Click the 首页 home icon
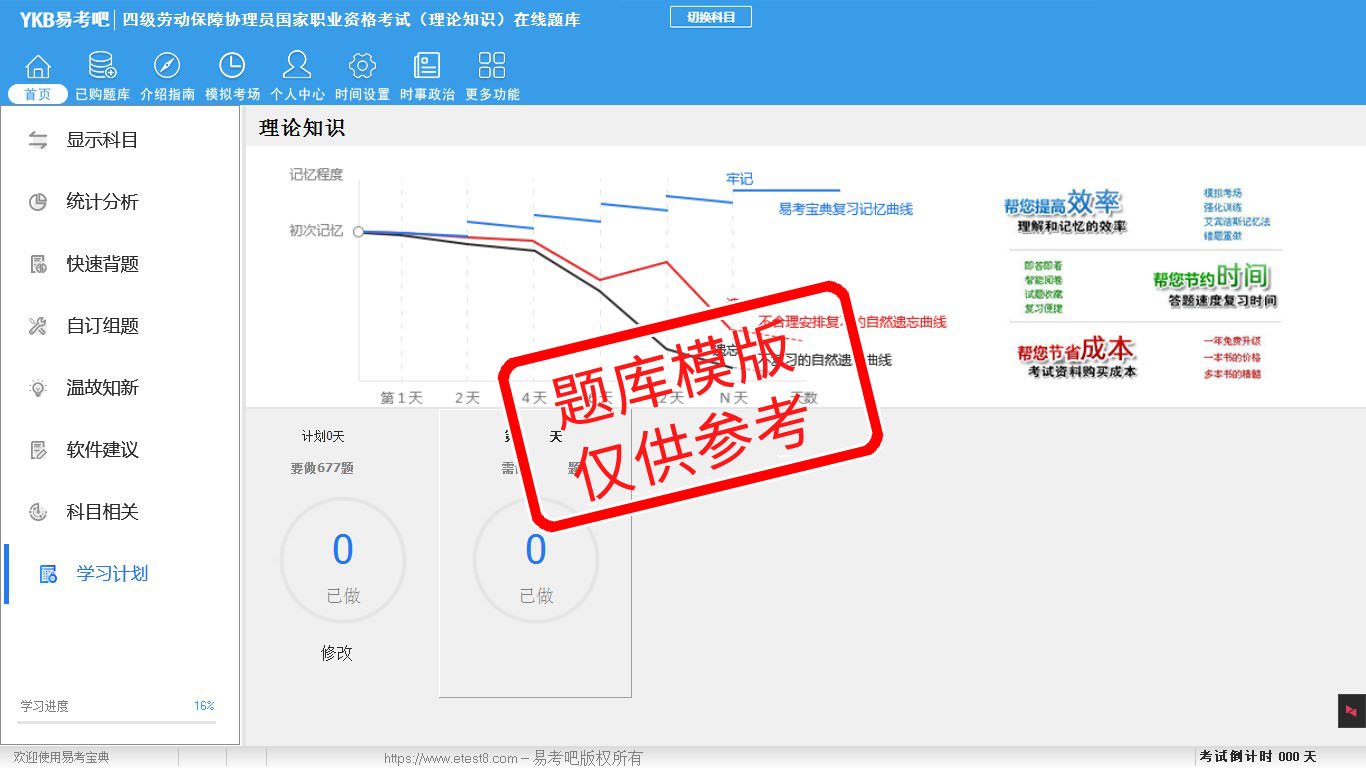1366x768 pixels. point(38,67)
